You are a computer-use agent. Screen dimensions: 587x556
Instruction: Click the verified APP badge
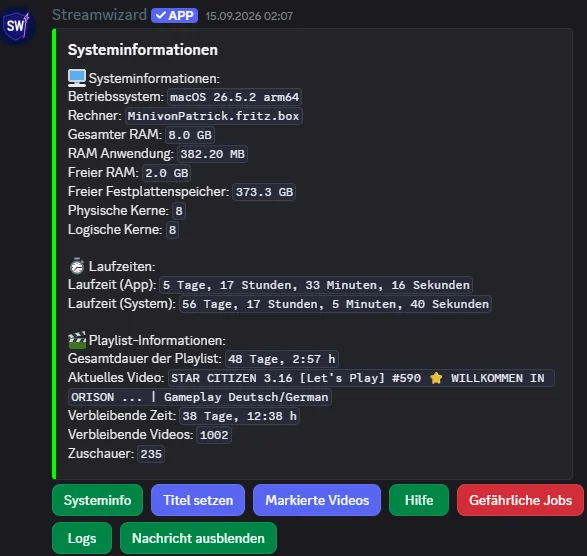[174, 16]
